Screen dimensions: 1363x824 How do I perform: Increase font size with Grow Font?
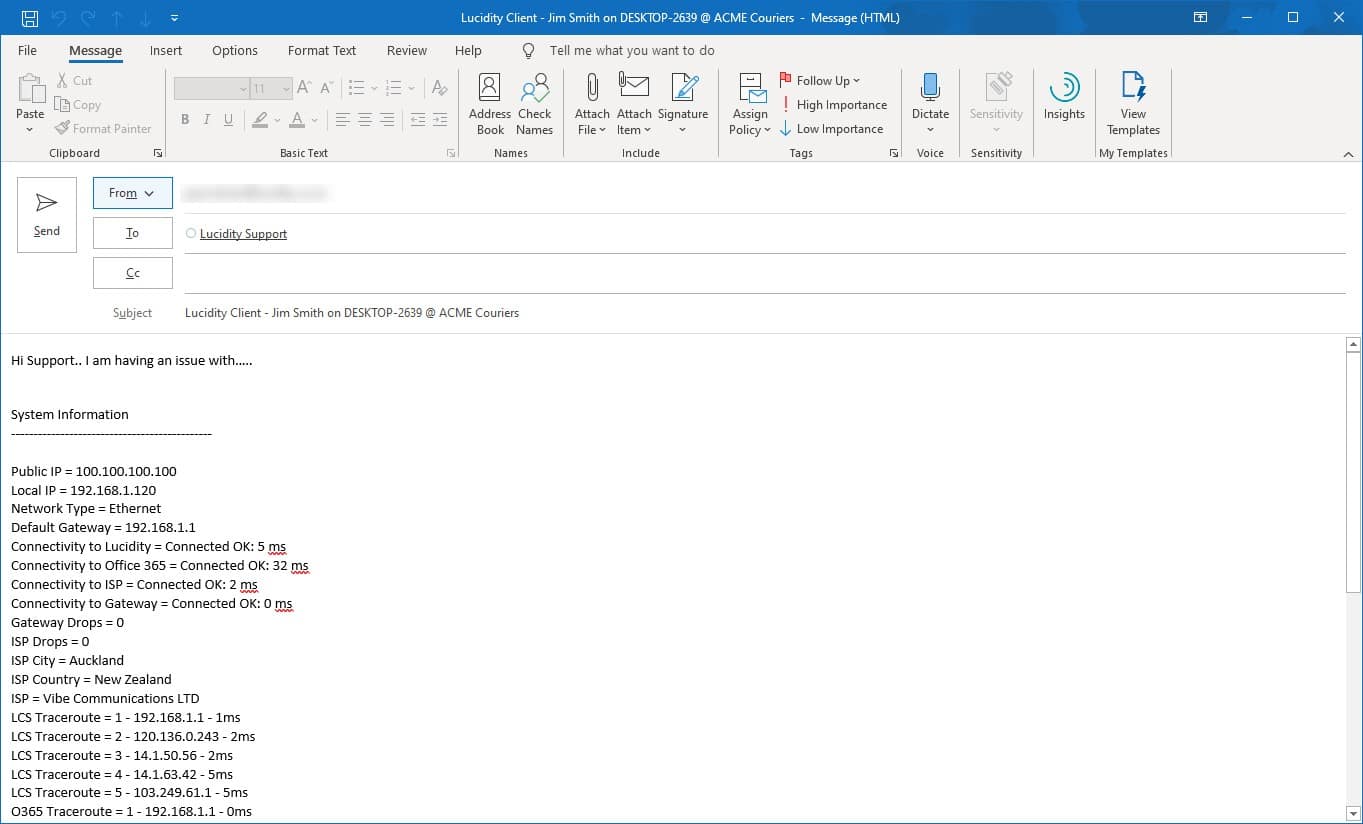click(x=305, y=89)
